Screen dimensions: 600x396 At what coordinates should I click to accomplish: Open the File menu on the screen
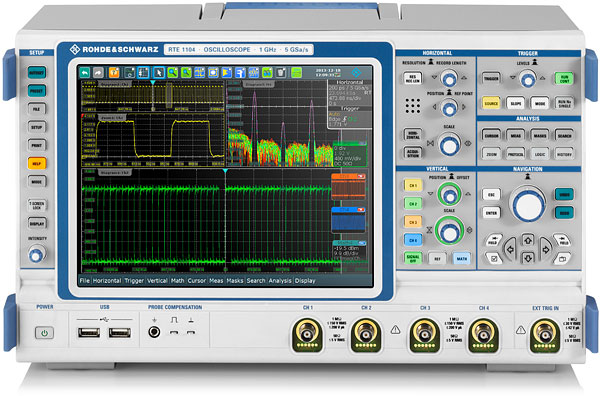85,280
